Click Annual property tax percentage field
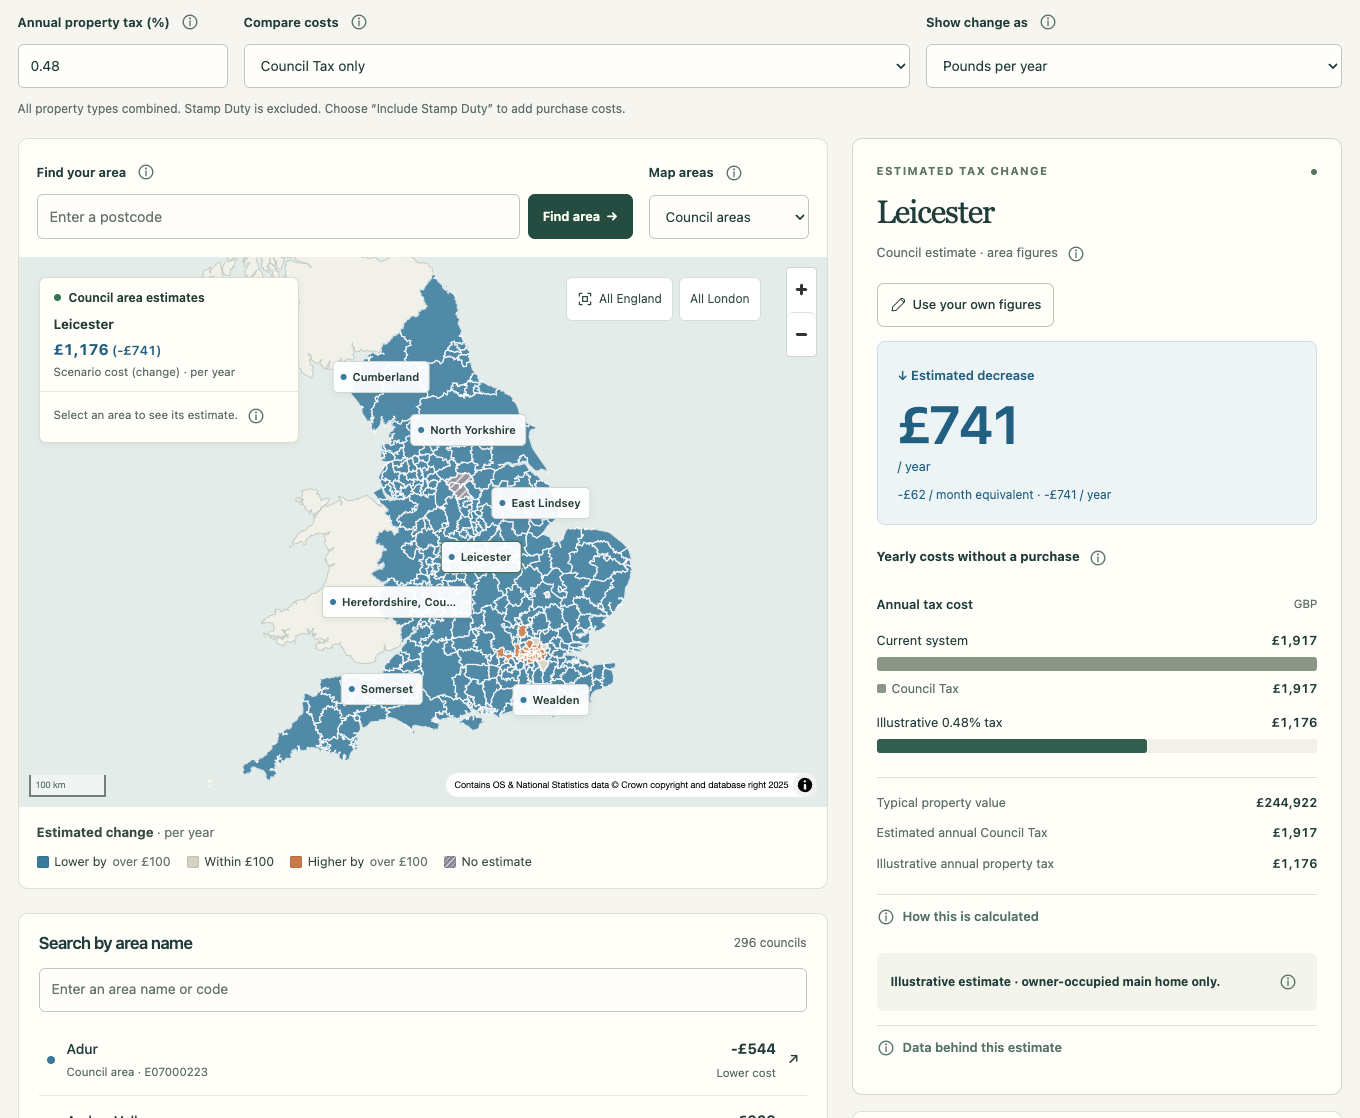This screenshot has height=1118, width=1360. click(123, 66)
